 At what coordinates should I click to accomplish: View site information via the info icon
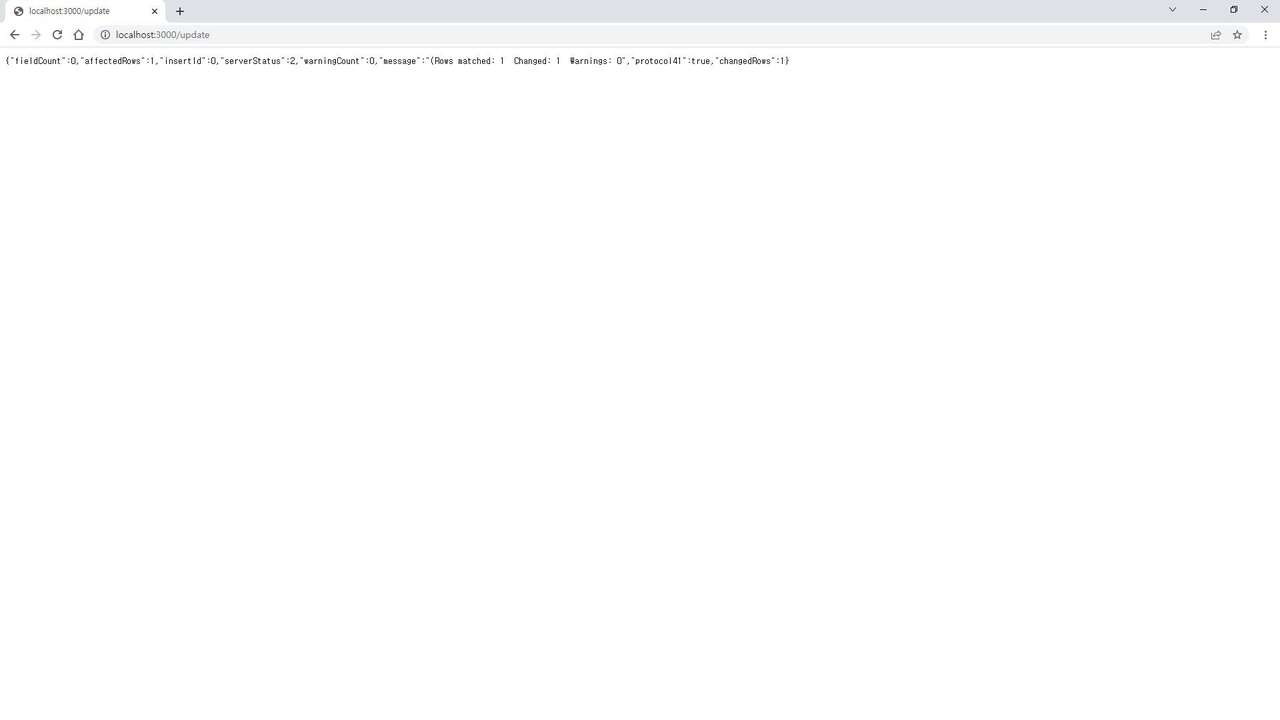[x=105, y=34]
